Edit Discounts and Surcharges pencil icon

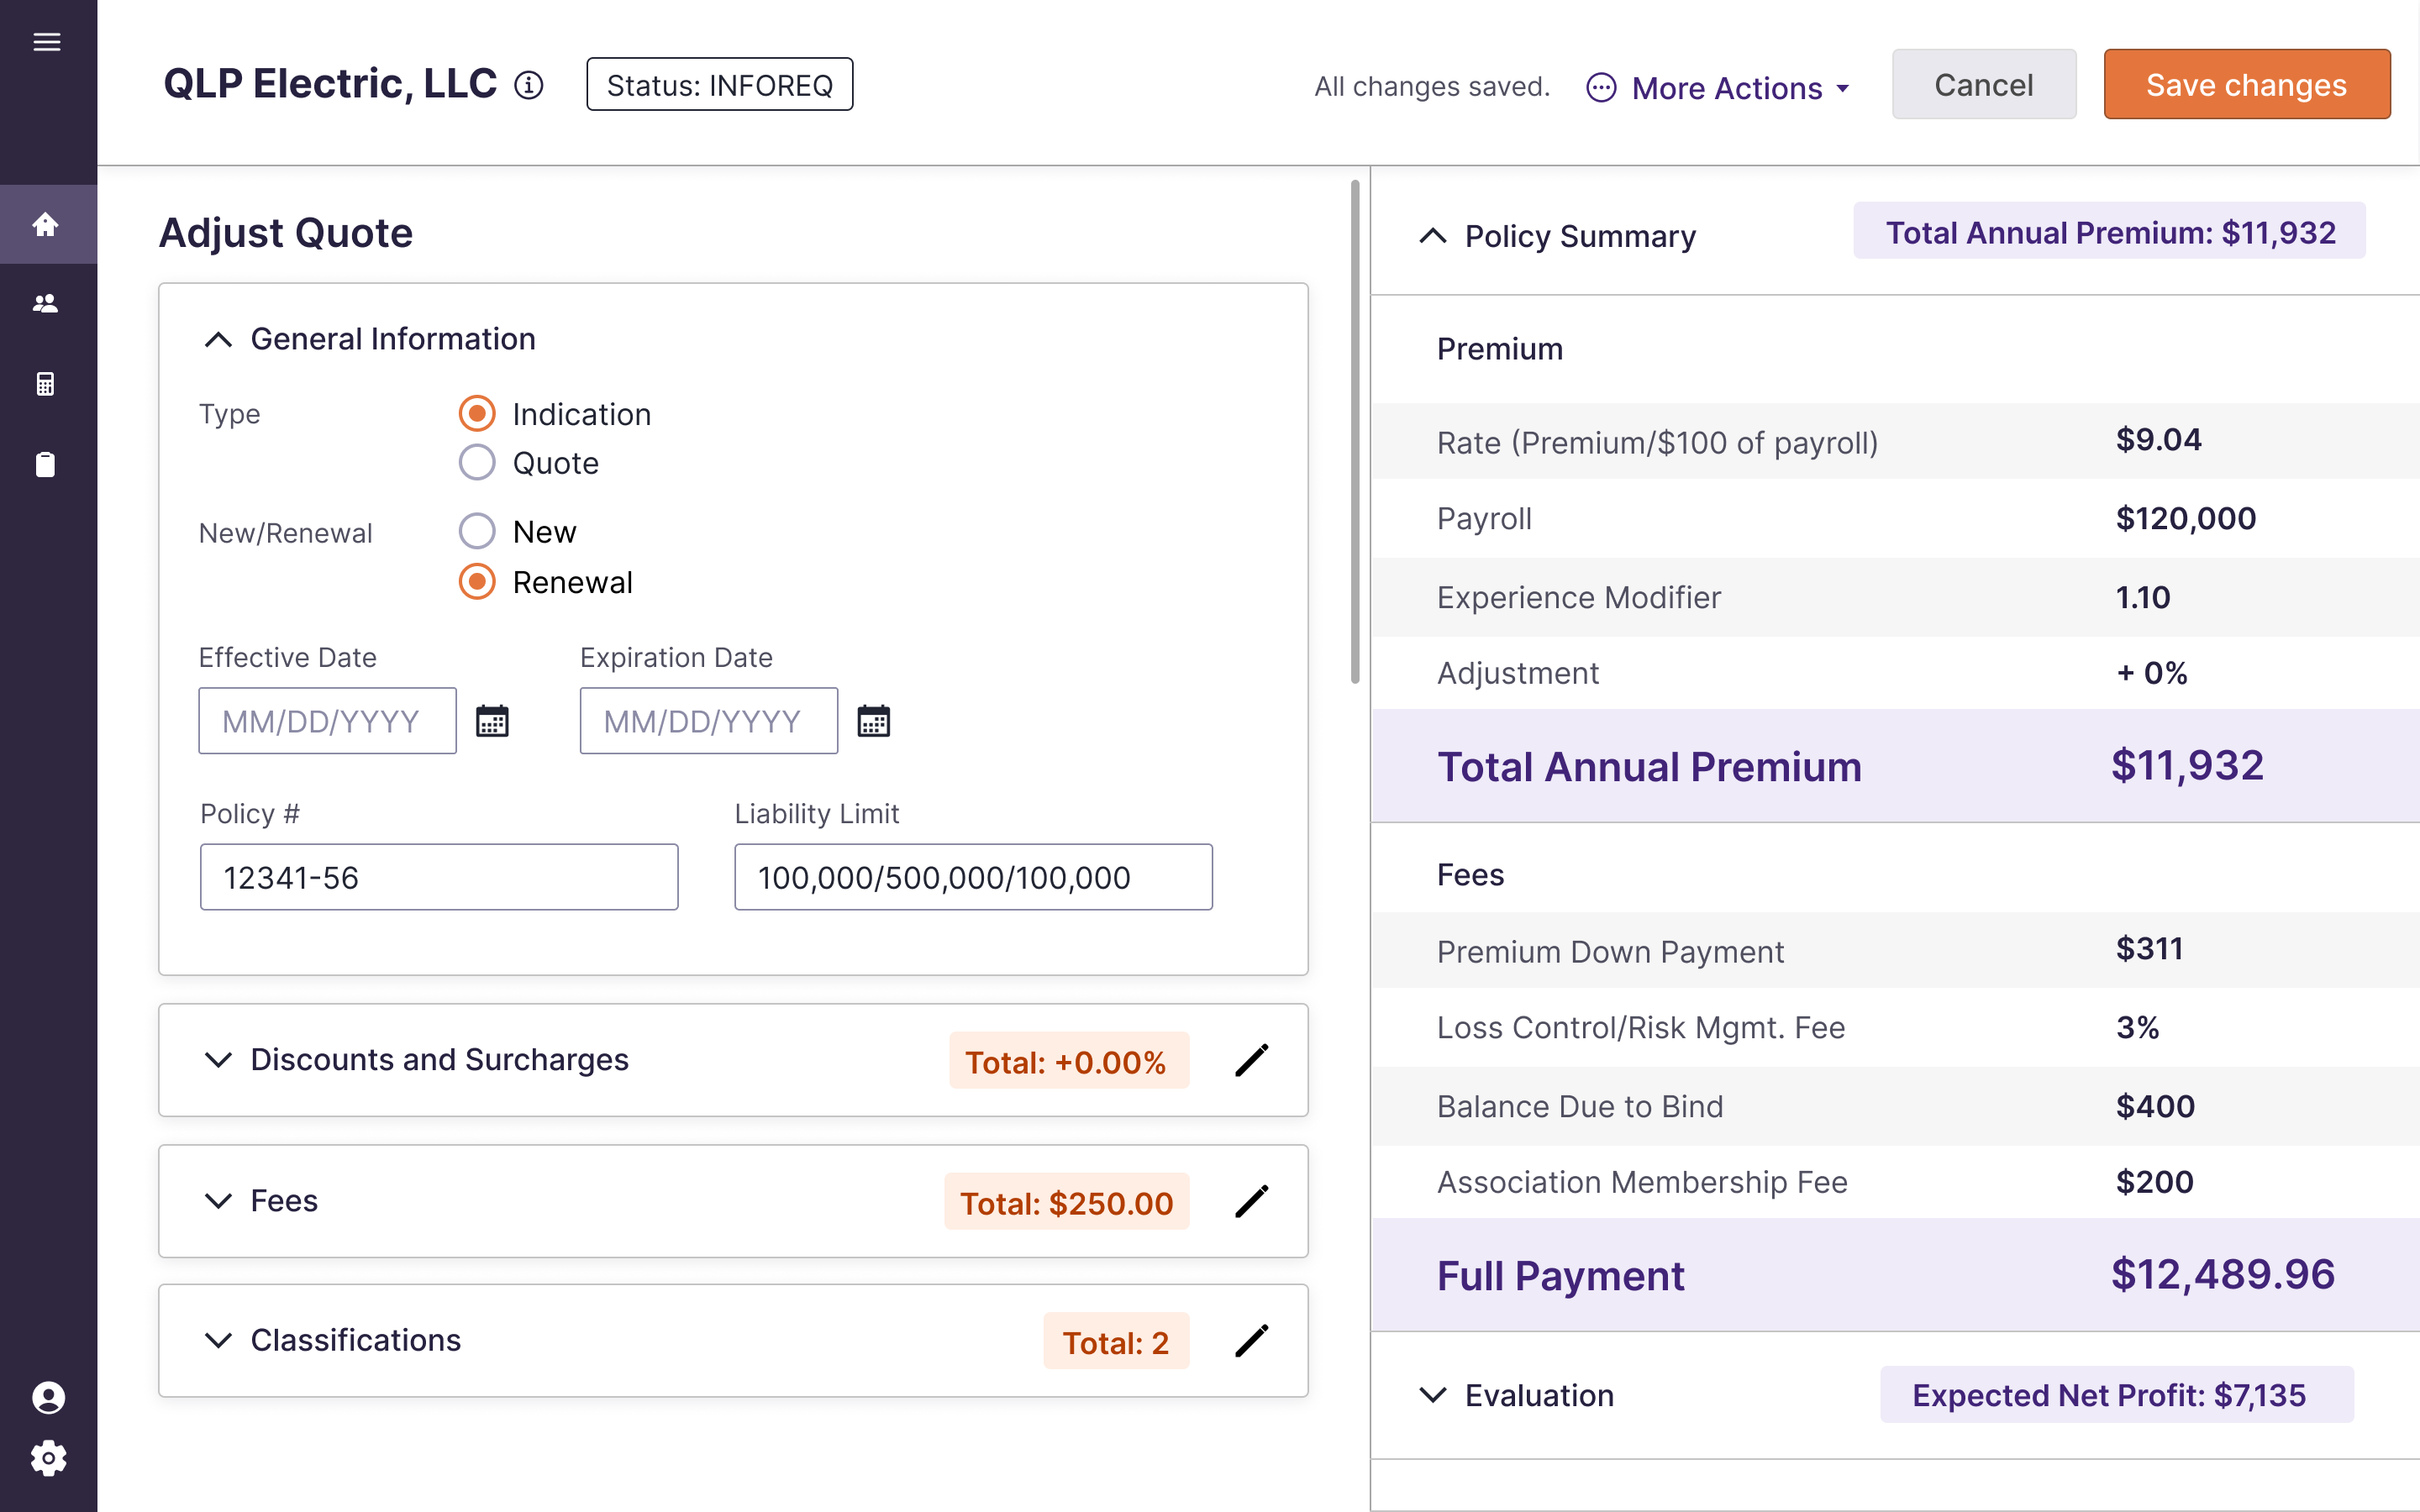(x=1251, y=1060)
